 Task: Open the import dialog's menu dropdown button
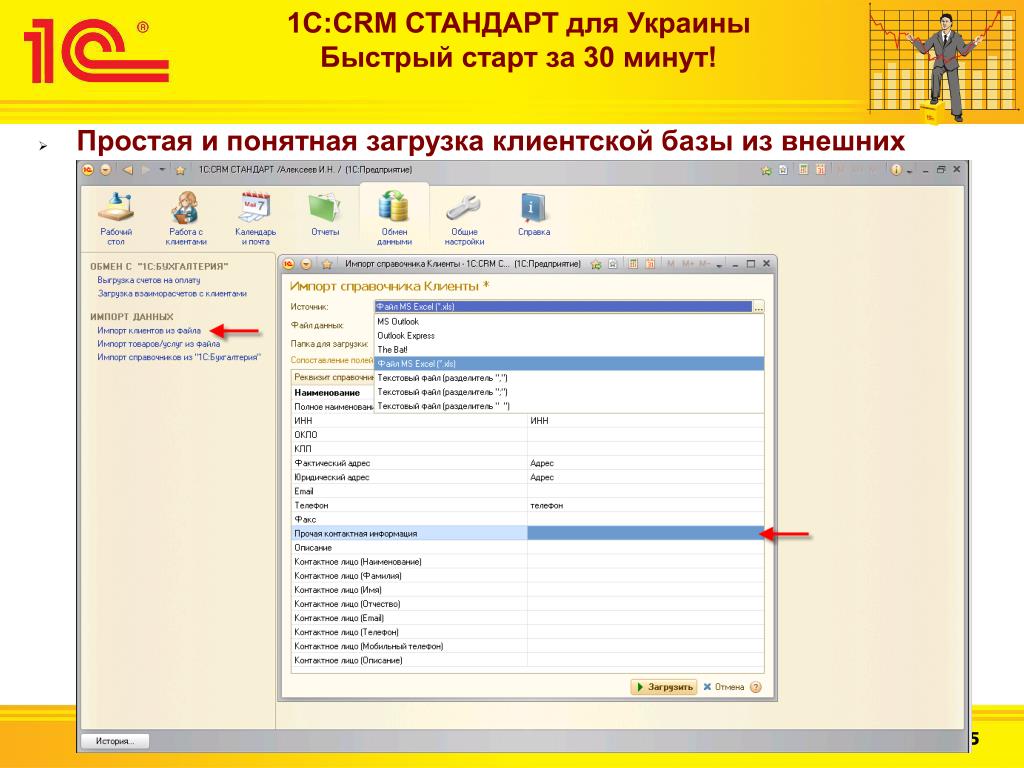coord(306,264)
